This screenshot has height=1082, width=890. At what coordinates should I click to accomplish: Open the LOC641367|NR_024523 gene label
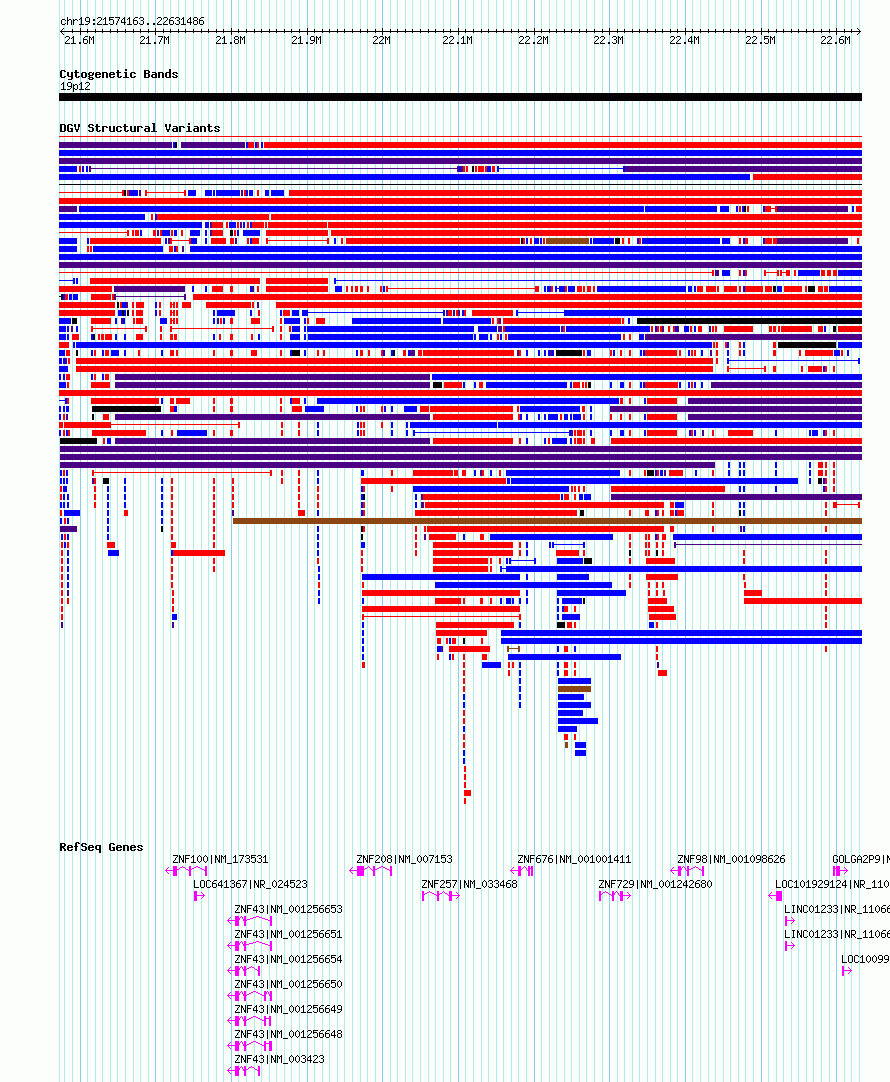[x=250, y=884]
